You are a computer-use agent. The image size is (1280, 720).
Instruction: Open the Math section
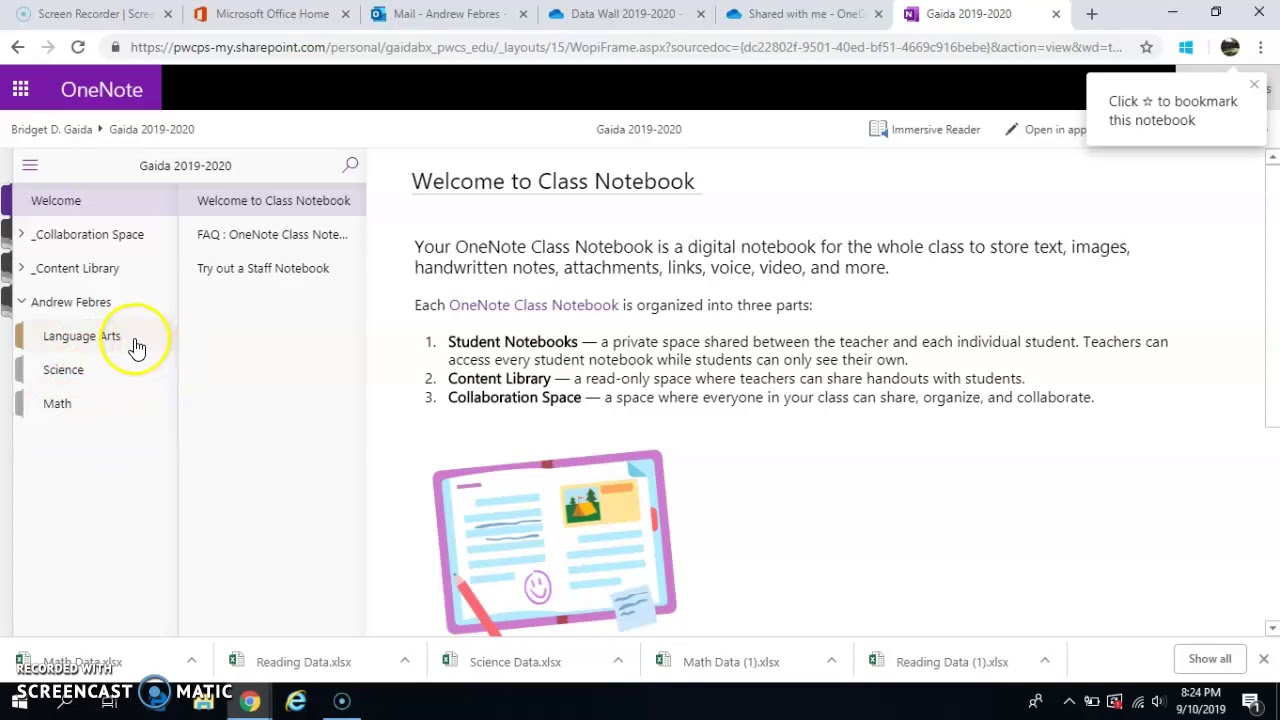(57, 404)
